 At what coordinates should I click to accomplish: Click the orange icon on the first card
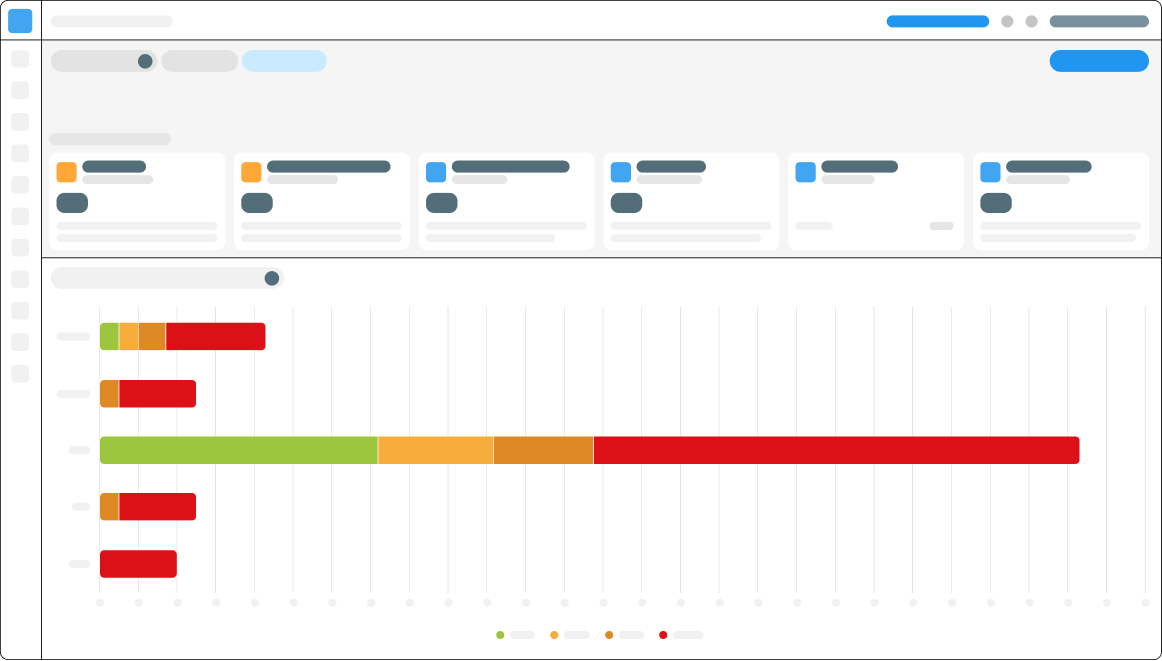pos(67,172)
